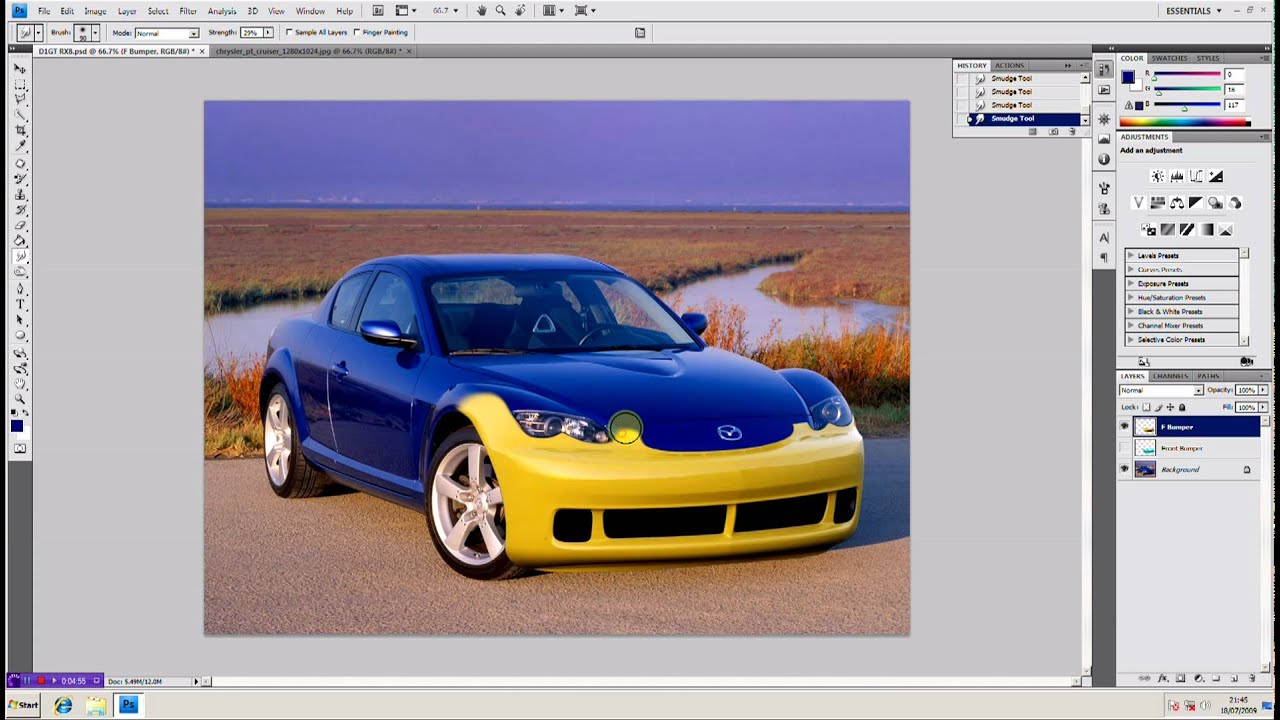This screenshot has width=1280, height=720.
Task: Switch to the Channels tab
Action: click(1170, 376)
